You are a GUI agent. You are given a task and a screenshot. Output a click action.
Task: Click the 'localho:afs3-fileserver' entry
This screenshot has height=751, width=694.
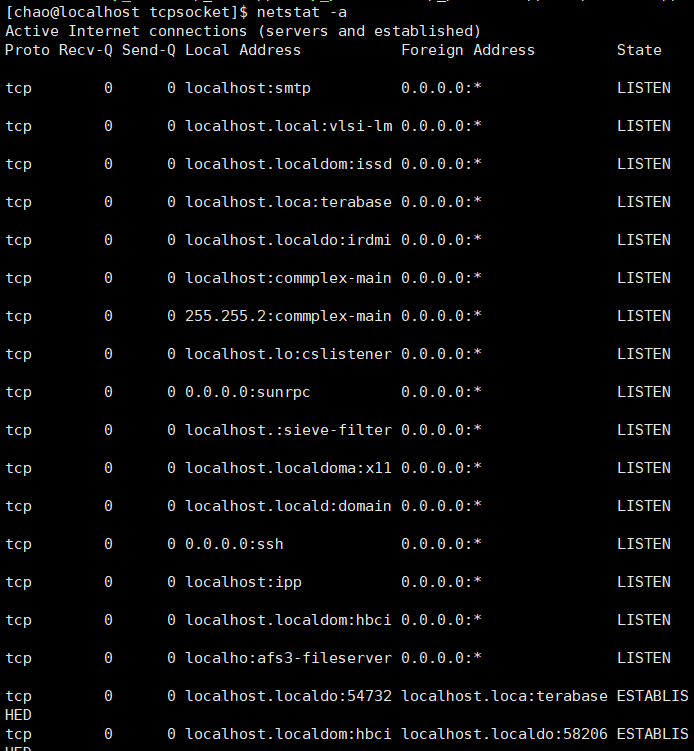point(289,658)
